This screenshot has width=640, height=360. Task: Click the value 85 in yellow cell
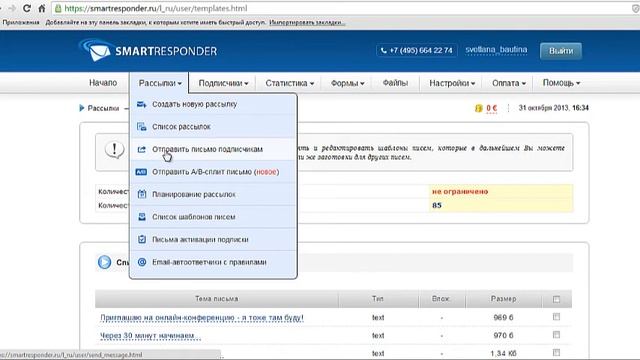(x=437, y=205)
